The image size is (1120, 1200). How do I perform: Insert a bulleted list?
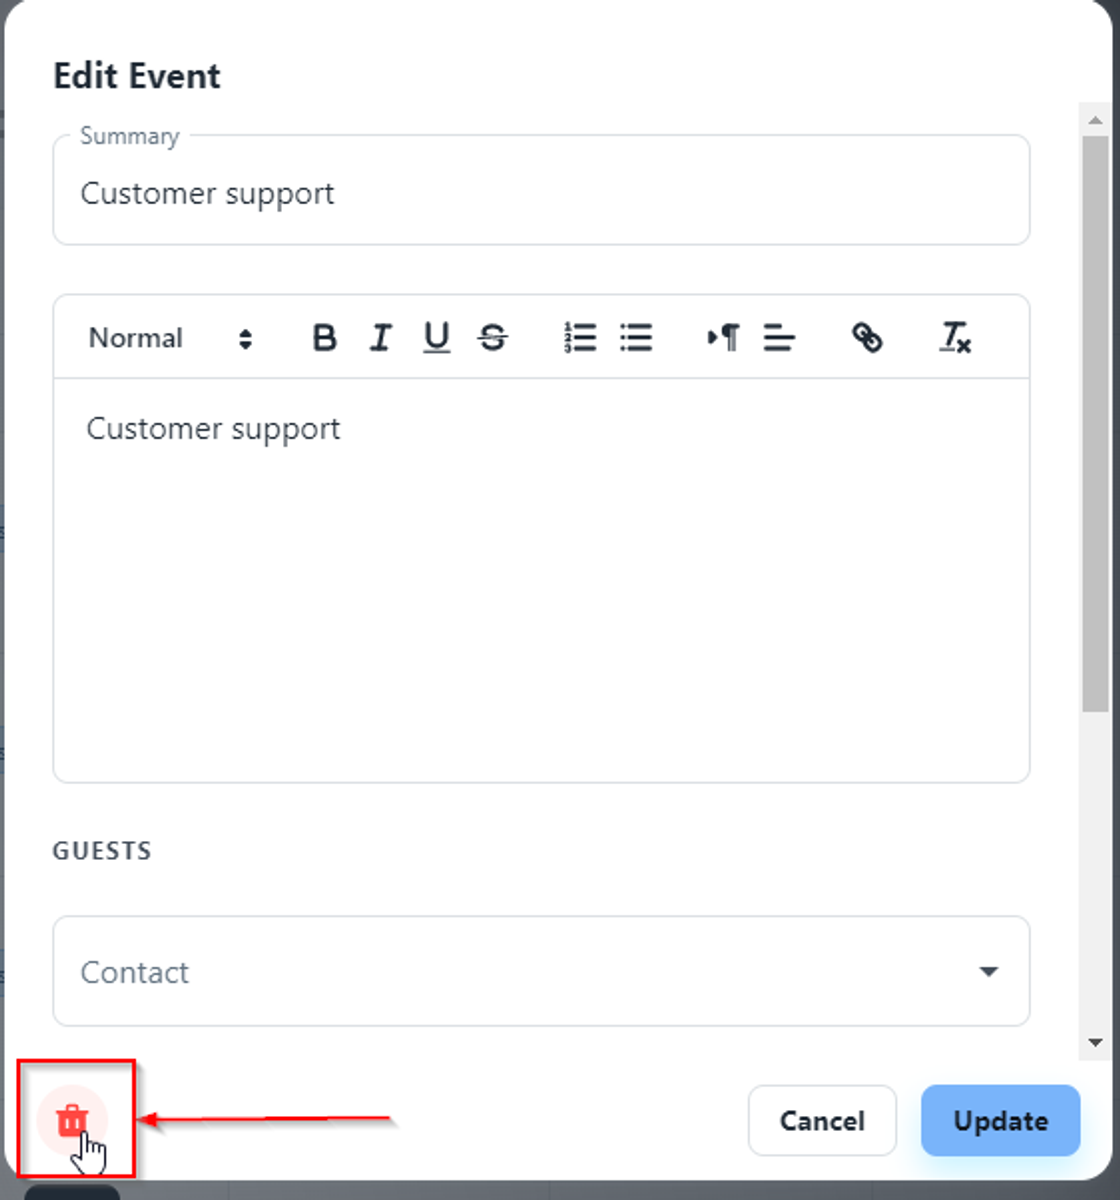(x=636, y=338)
